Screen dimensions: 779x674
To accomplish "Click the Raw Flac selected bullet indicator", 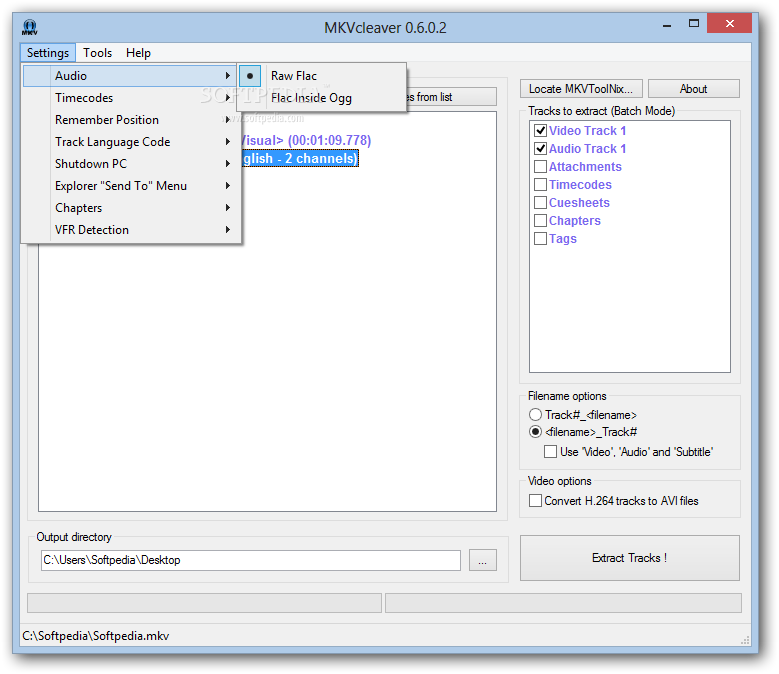I will point(250,76).
